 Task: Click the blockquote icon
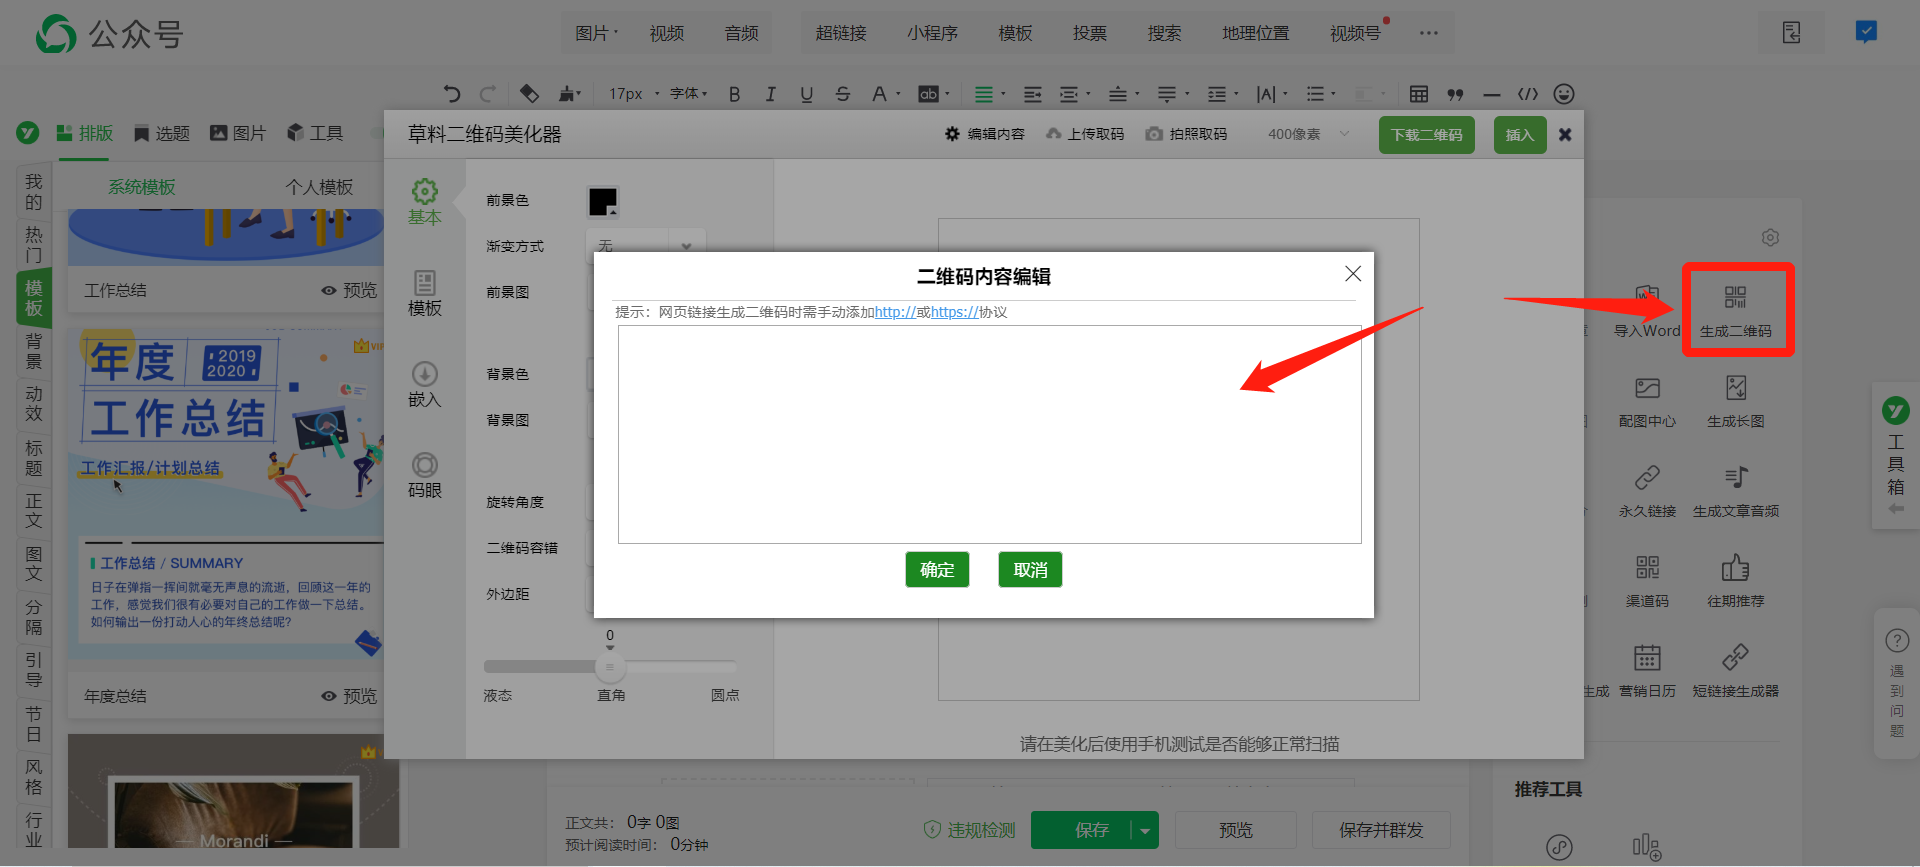point(1455,94)
